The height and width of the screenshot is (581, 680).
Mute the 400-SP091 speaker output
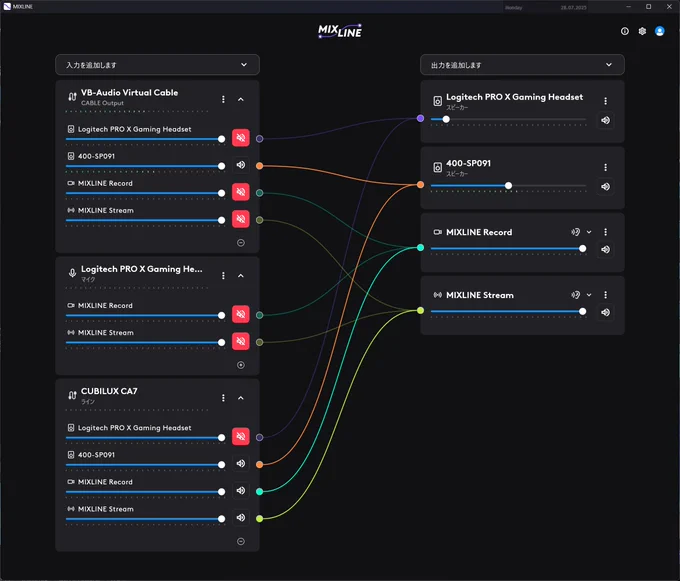[605, 186]
